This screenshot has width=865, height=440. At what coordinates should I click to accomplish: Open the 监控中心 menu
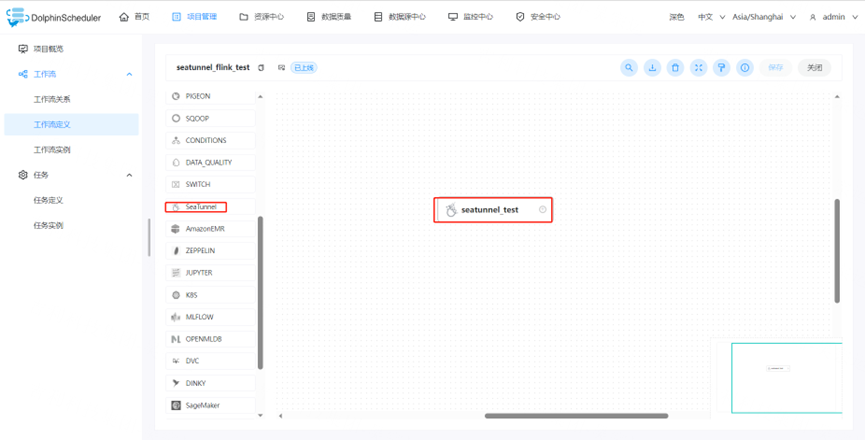(470, 17)
